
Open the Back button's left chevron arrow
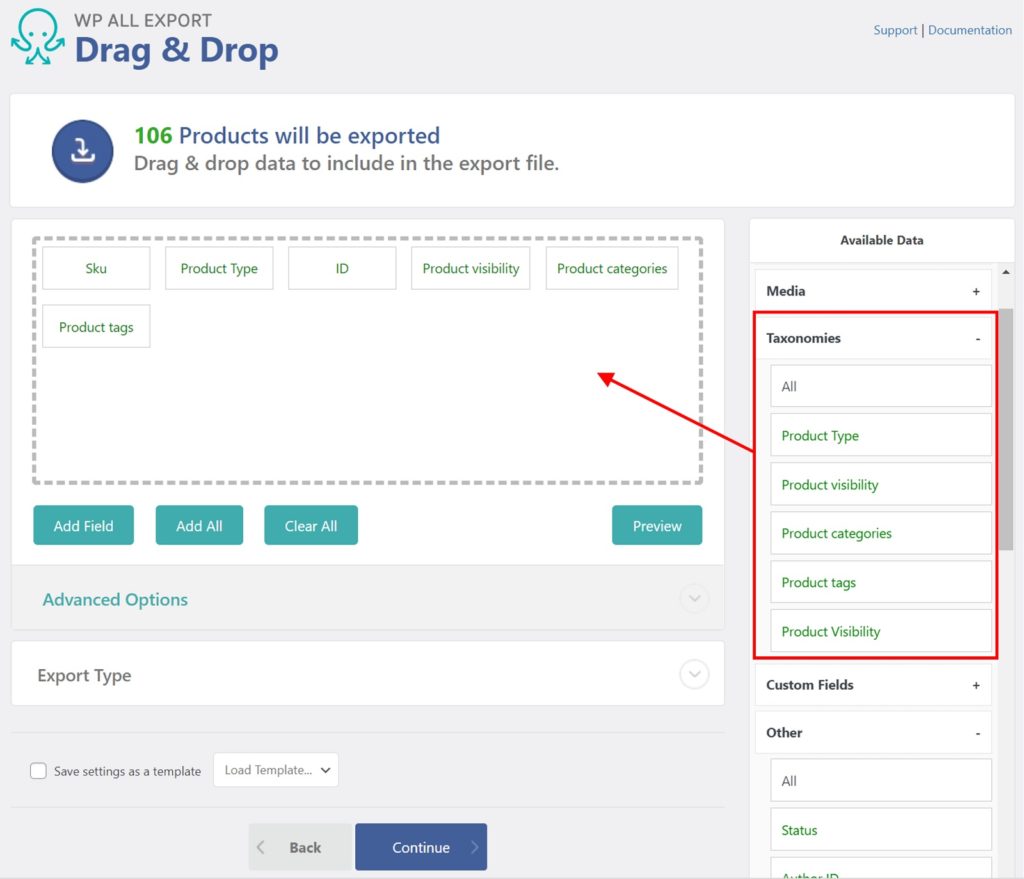pyautogui.click(x=262, y=847)
